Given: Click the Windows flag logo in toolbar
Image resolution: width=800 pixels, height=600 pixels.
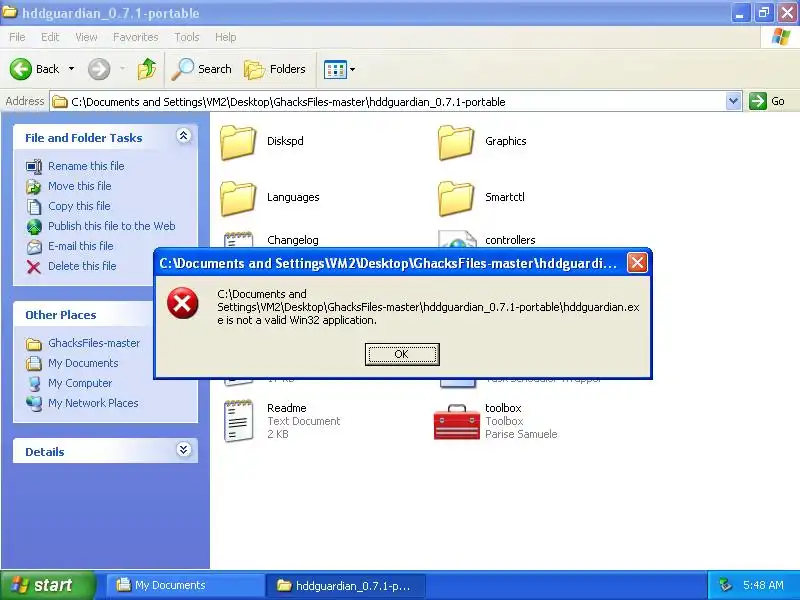Looking at the screenshot, I should [x=781, y=37].
